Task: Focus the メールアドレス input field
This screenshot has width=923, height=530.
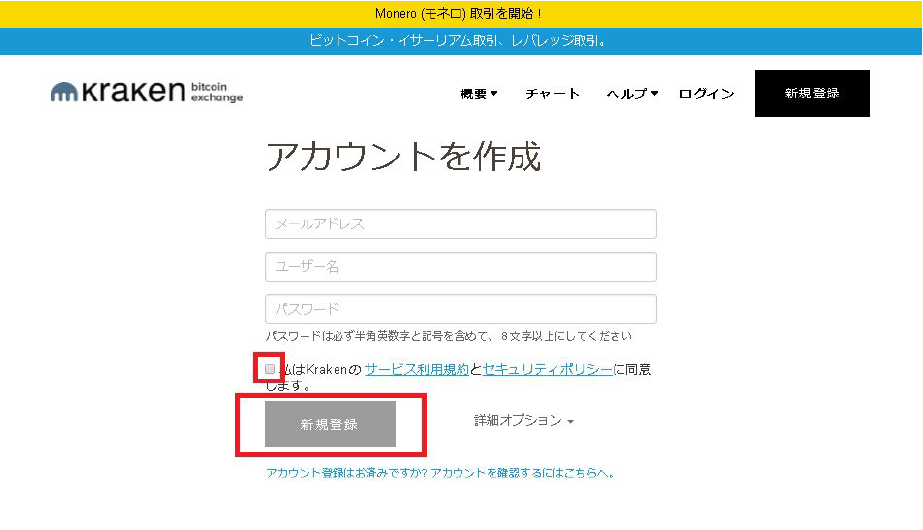Action: pos(461,224)
